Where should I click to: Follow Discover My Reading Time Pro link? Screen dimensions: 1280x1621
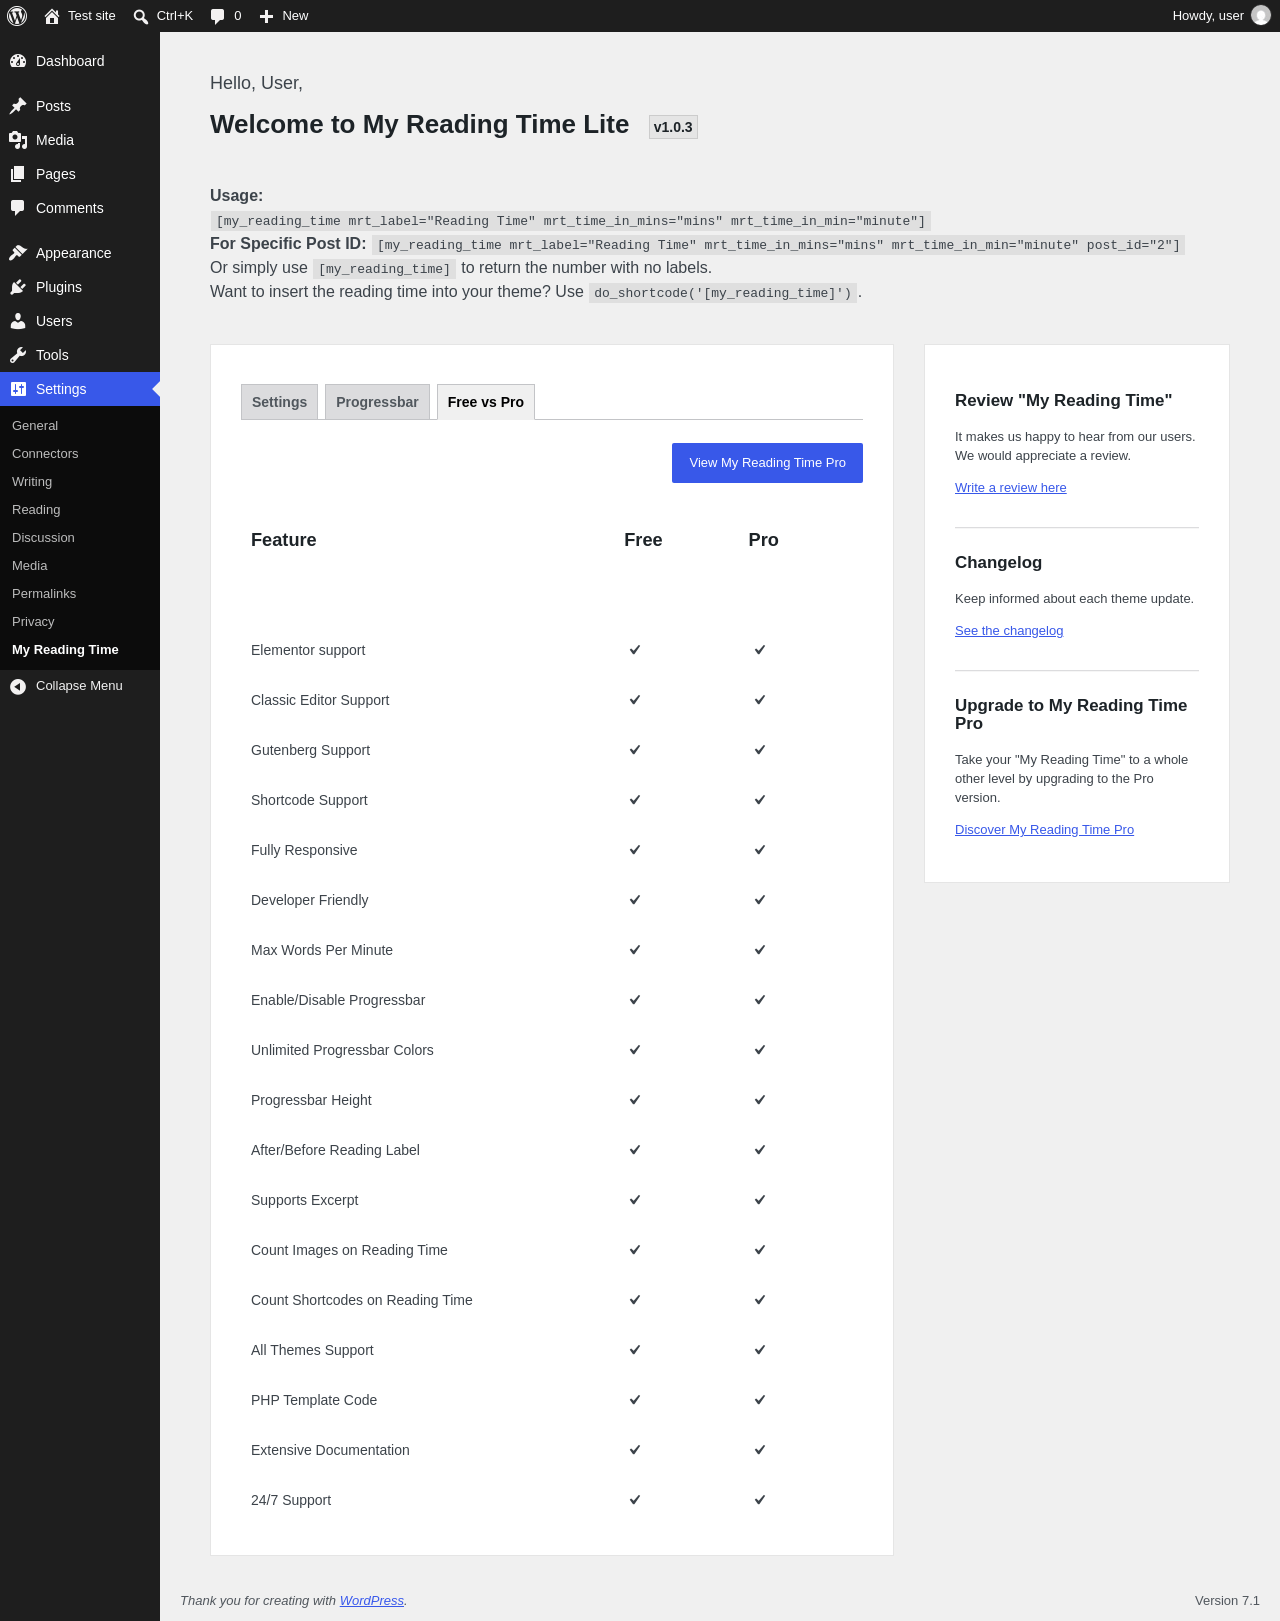tap(1044, 830)
